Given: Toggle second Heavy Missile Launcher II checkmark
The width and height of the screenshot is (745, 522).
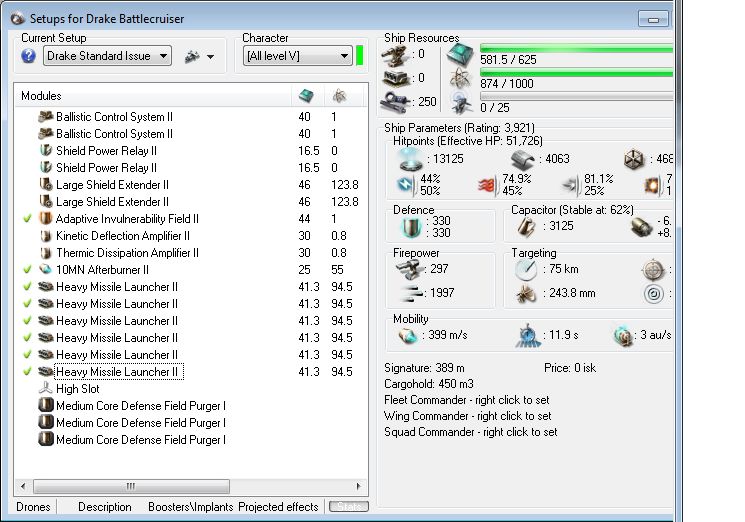Looking at the screenshot, I should coord(28,304).
